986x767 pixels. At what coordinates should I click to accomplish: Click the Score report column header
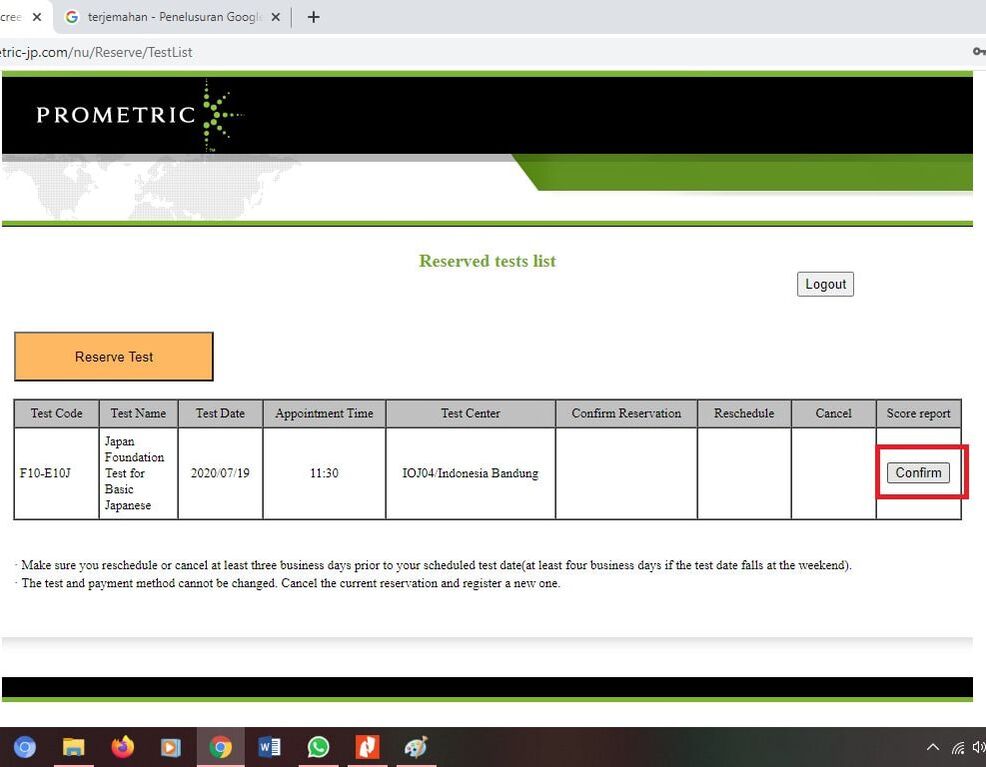(x=918, y=413)
